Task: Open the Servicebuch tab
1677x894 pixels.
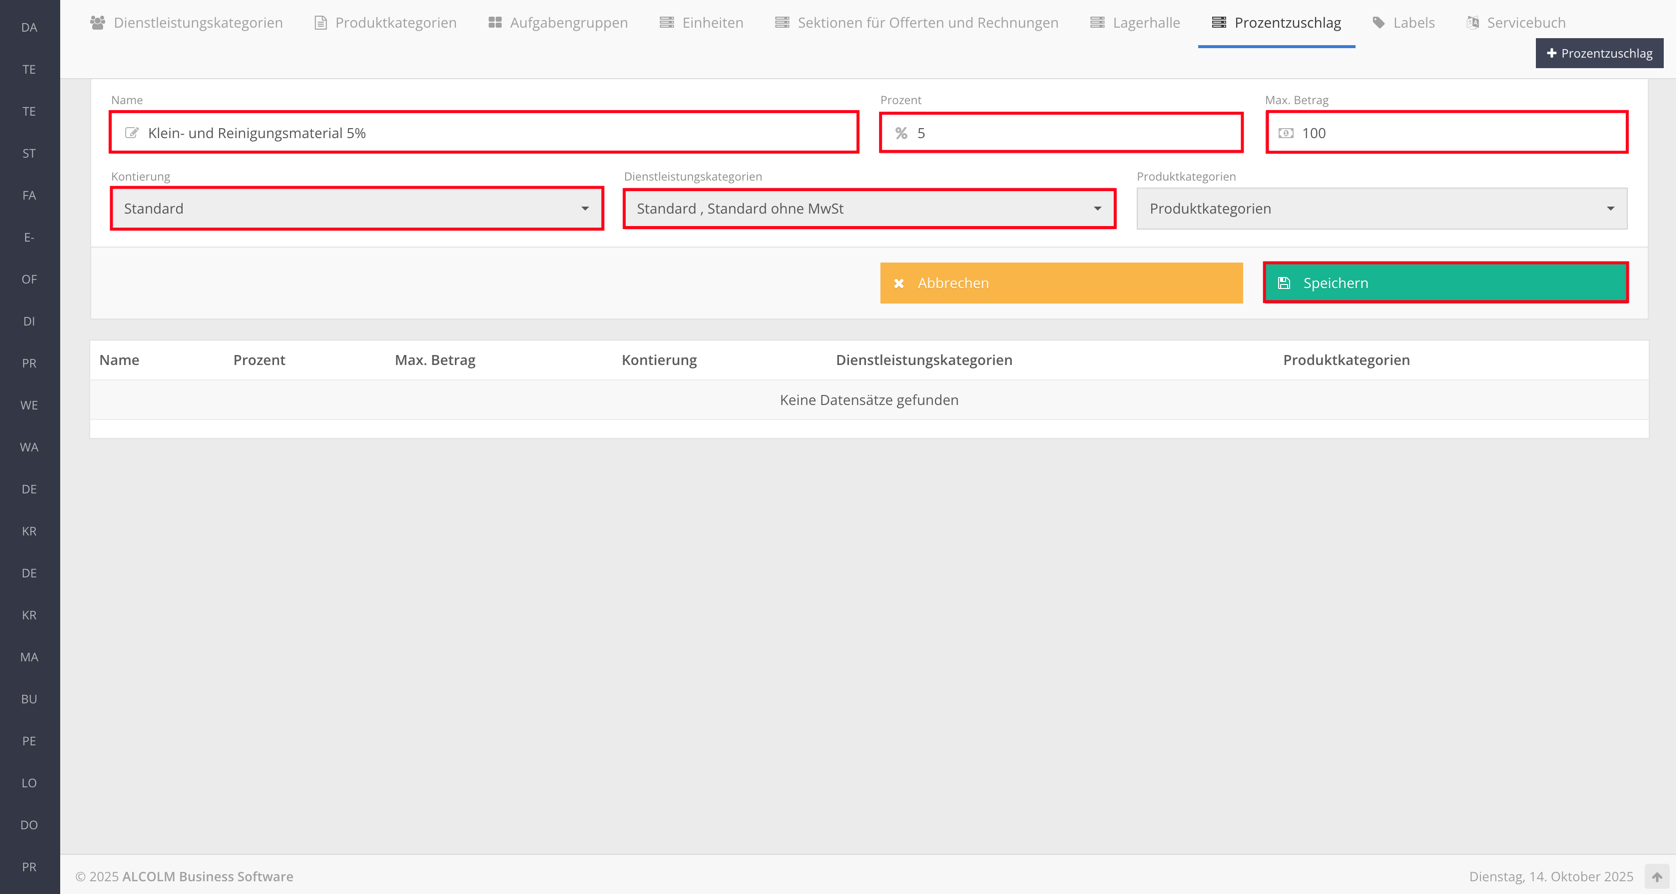Action: tap(1515, 23)
